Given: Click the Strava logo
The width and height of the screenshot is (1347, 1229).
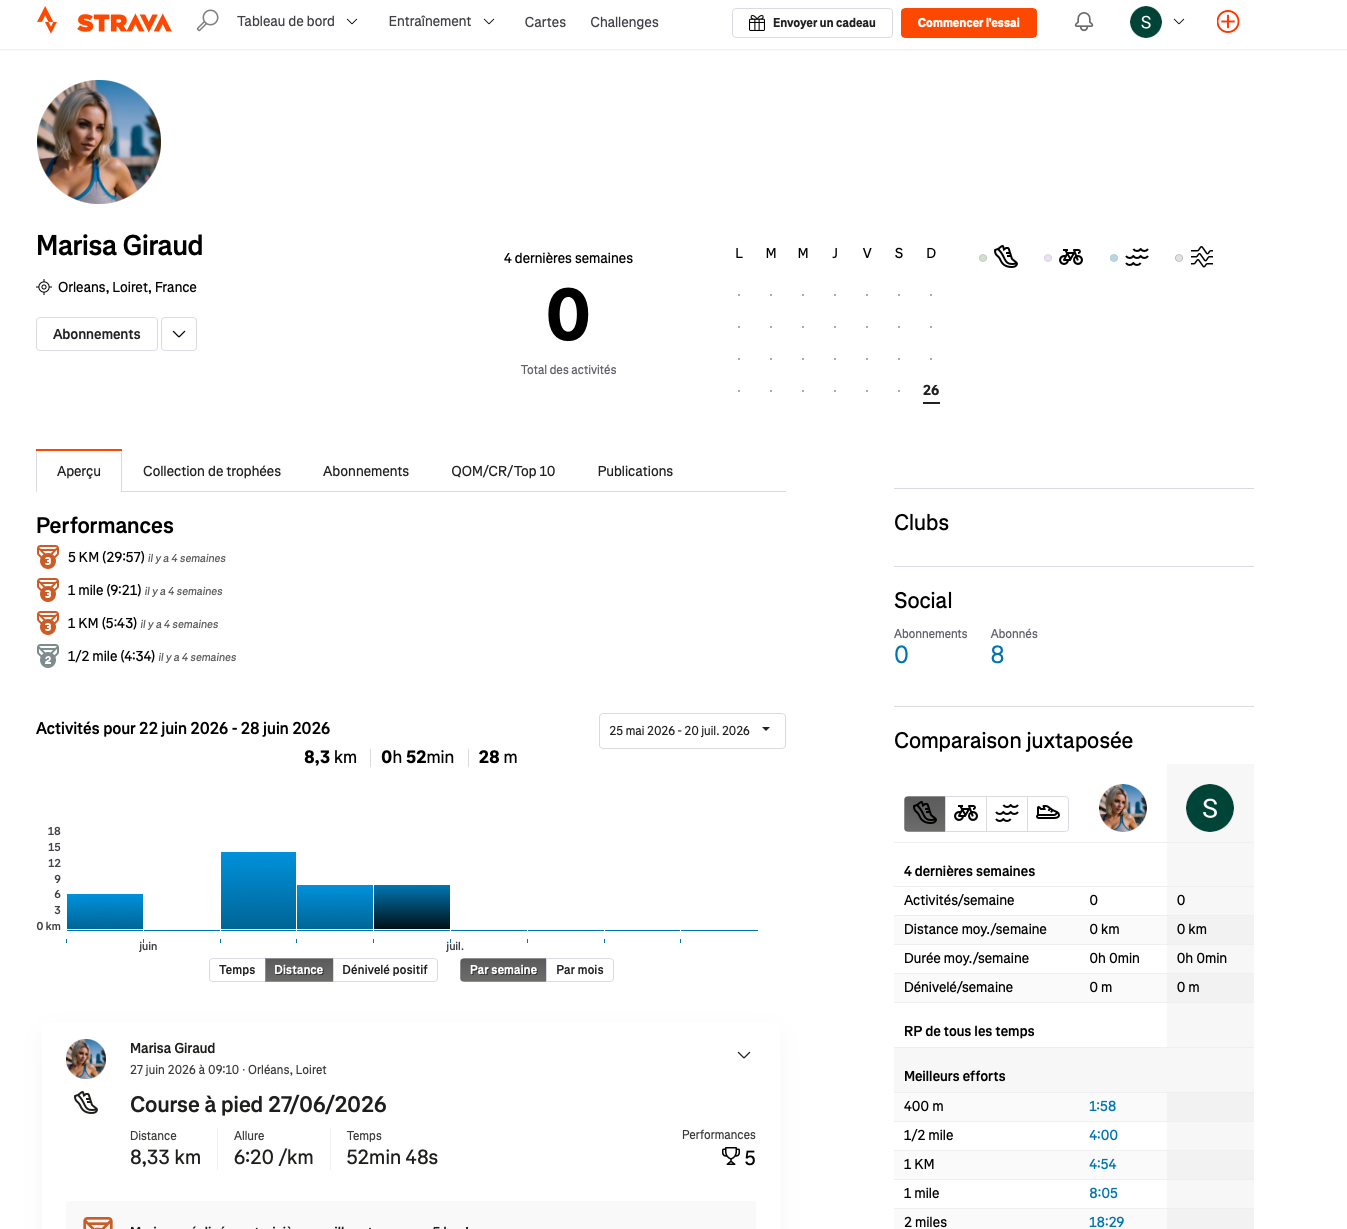Looking at the screenshot, I should coord(104,21).
